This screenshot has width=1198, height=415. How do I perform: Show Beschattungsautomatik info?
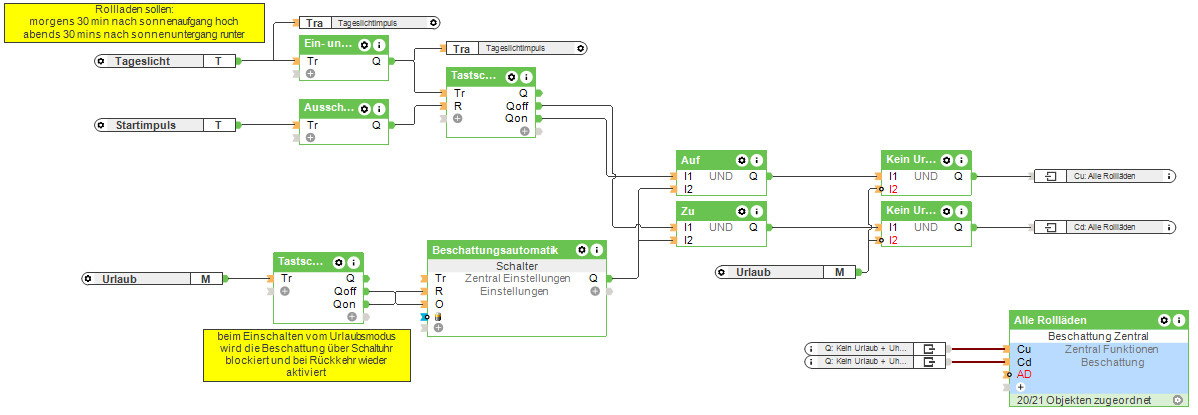pyautogui.click(x=595, y=250)
